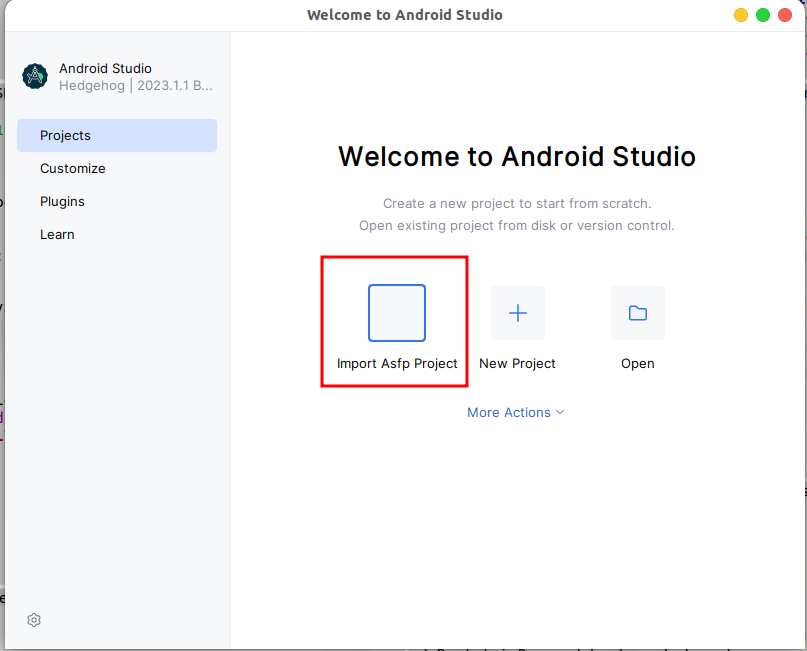Click the yellow minimize window button

point(741,15)
